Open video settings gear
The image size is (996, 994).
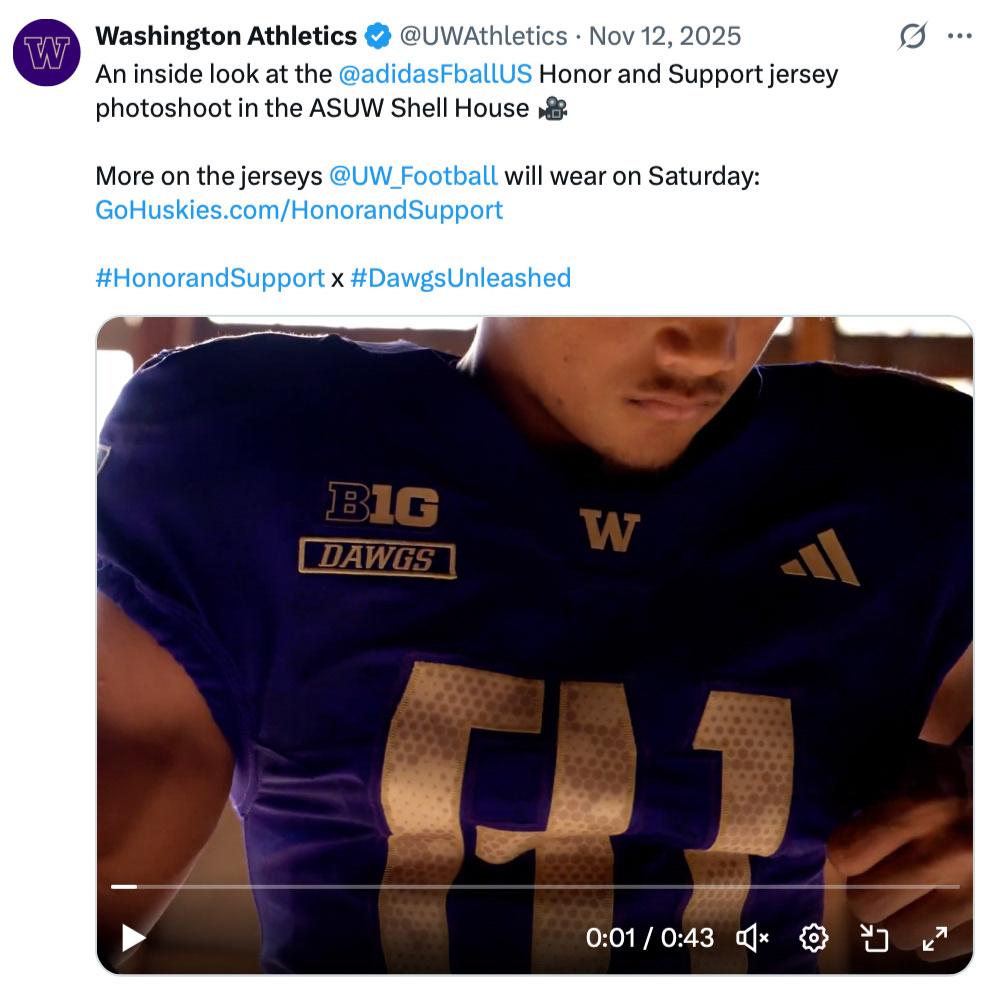814,937
